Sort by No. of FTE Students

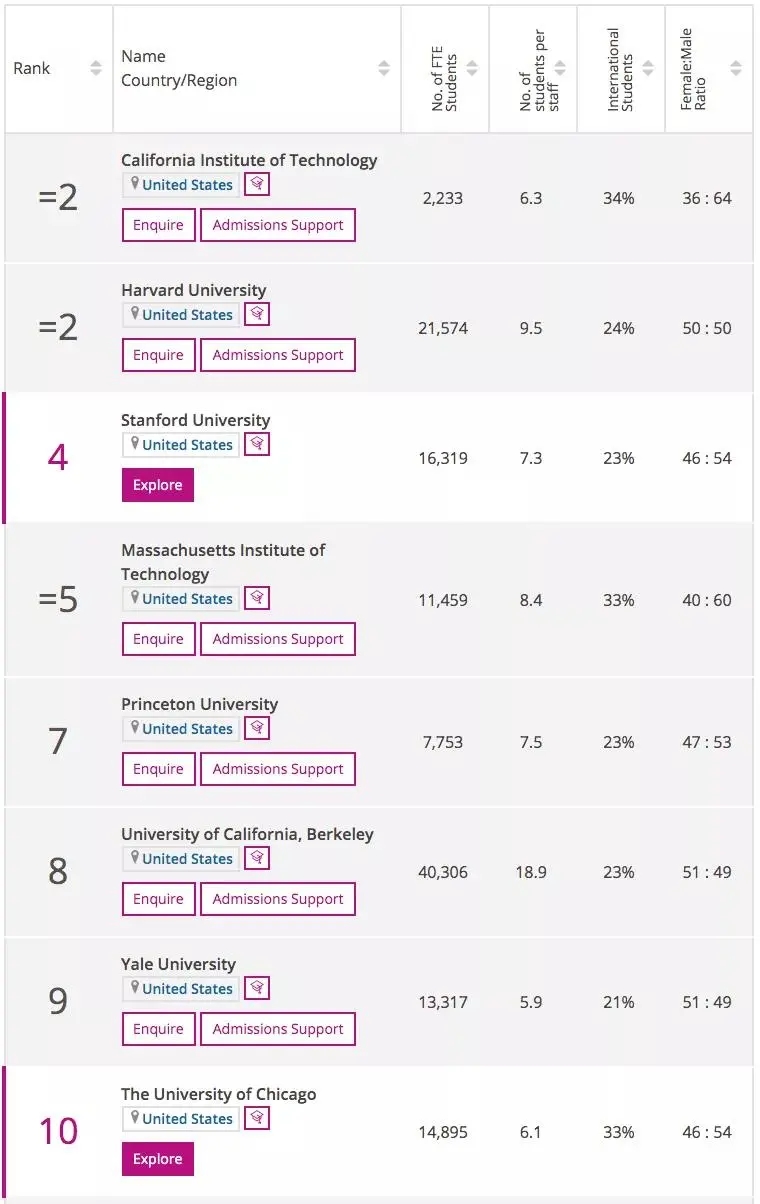tap(472, 69)
